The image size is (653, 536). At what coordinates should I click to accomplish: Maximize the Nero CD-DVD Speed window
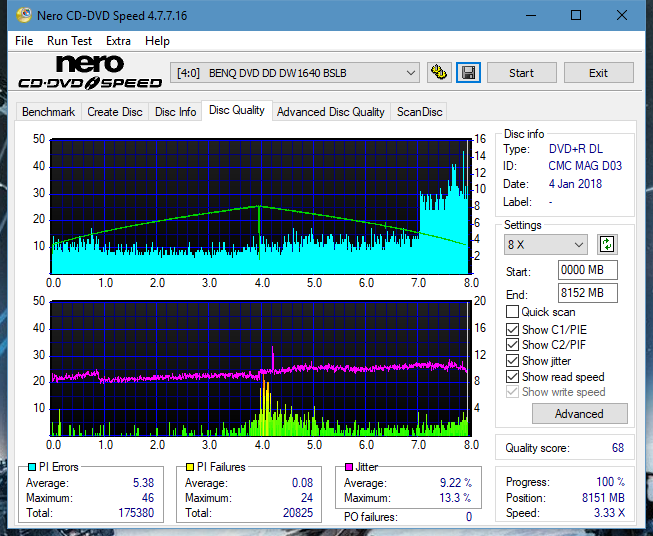(576, 15)
